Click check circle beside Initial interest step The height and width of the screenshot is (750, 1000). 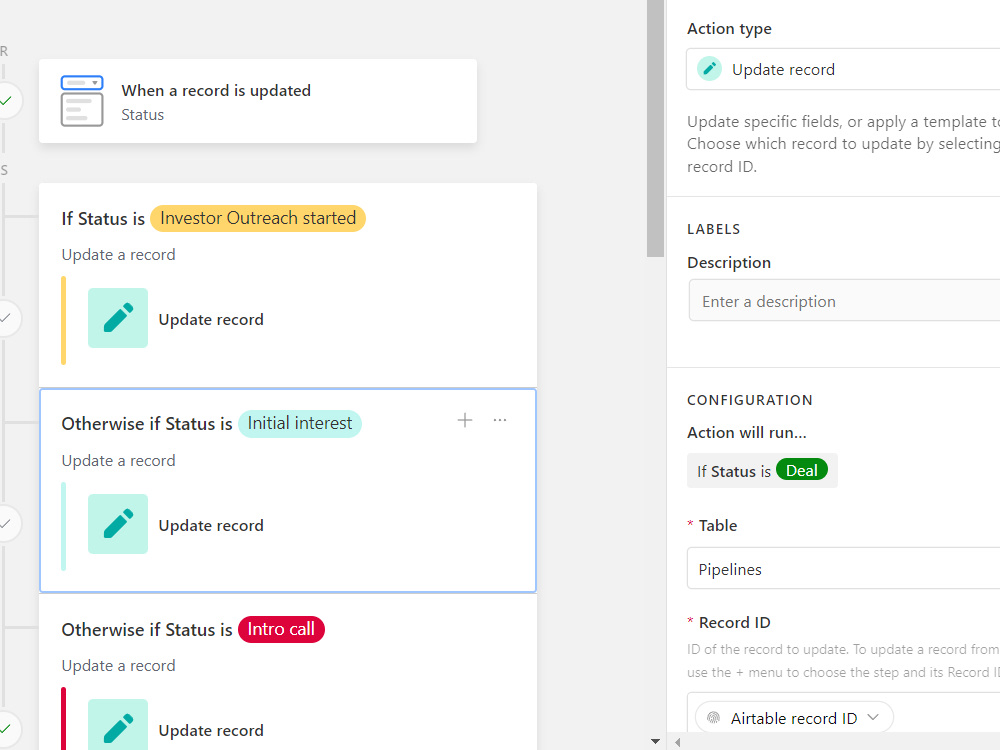pos(6,524)
